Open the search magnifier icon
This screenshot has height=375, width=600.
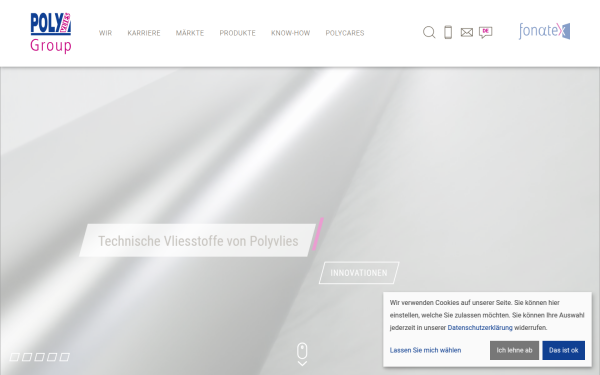coord(429,32)
